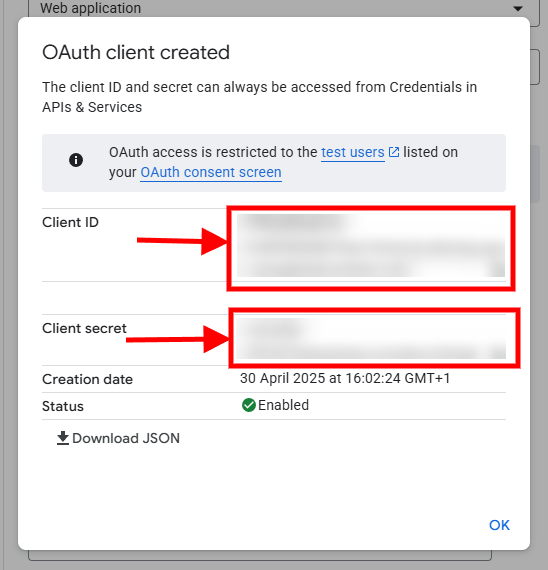Viewport: 548px width, 570px height.
Task: Click the blurred Client secret value
Action: click(x=371, y=338)
